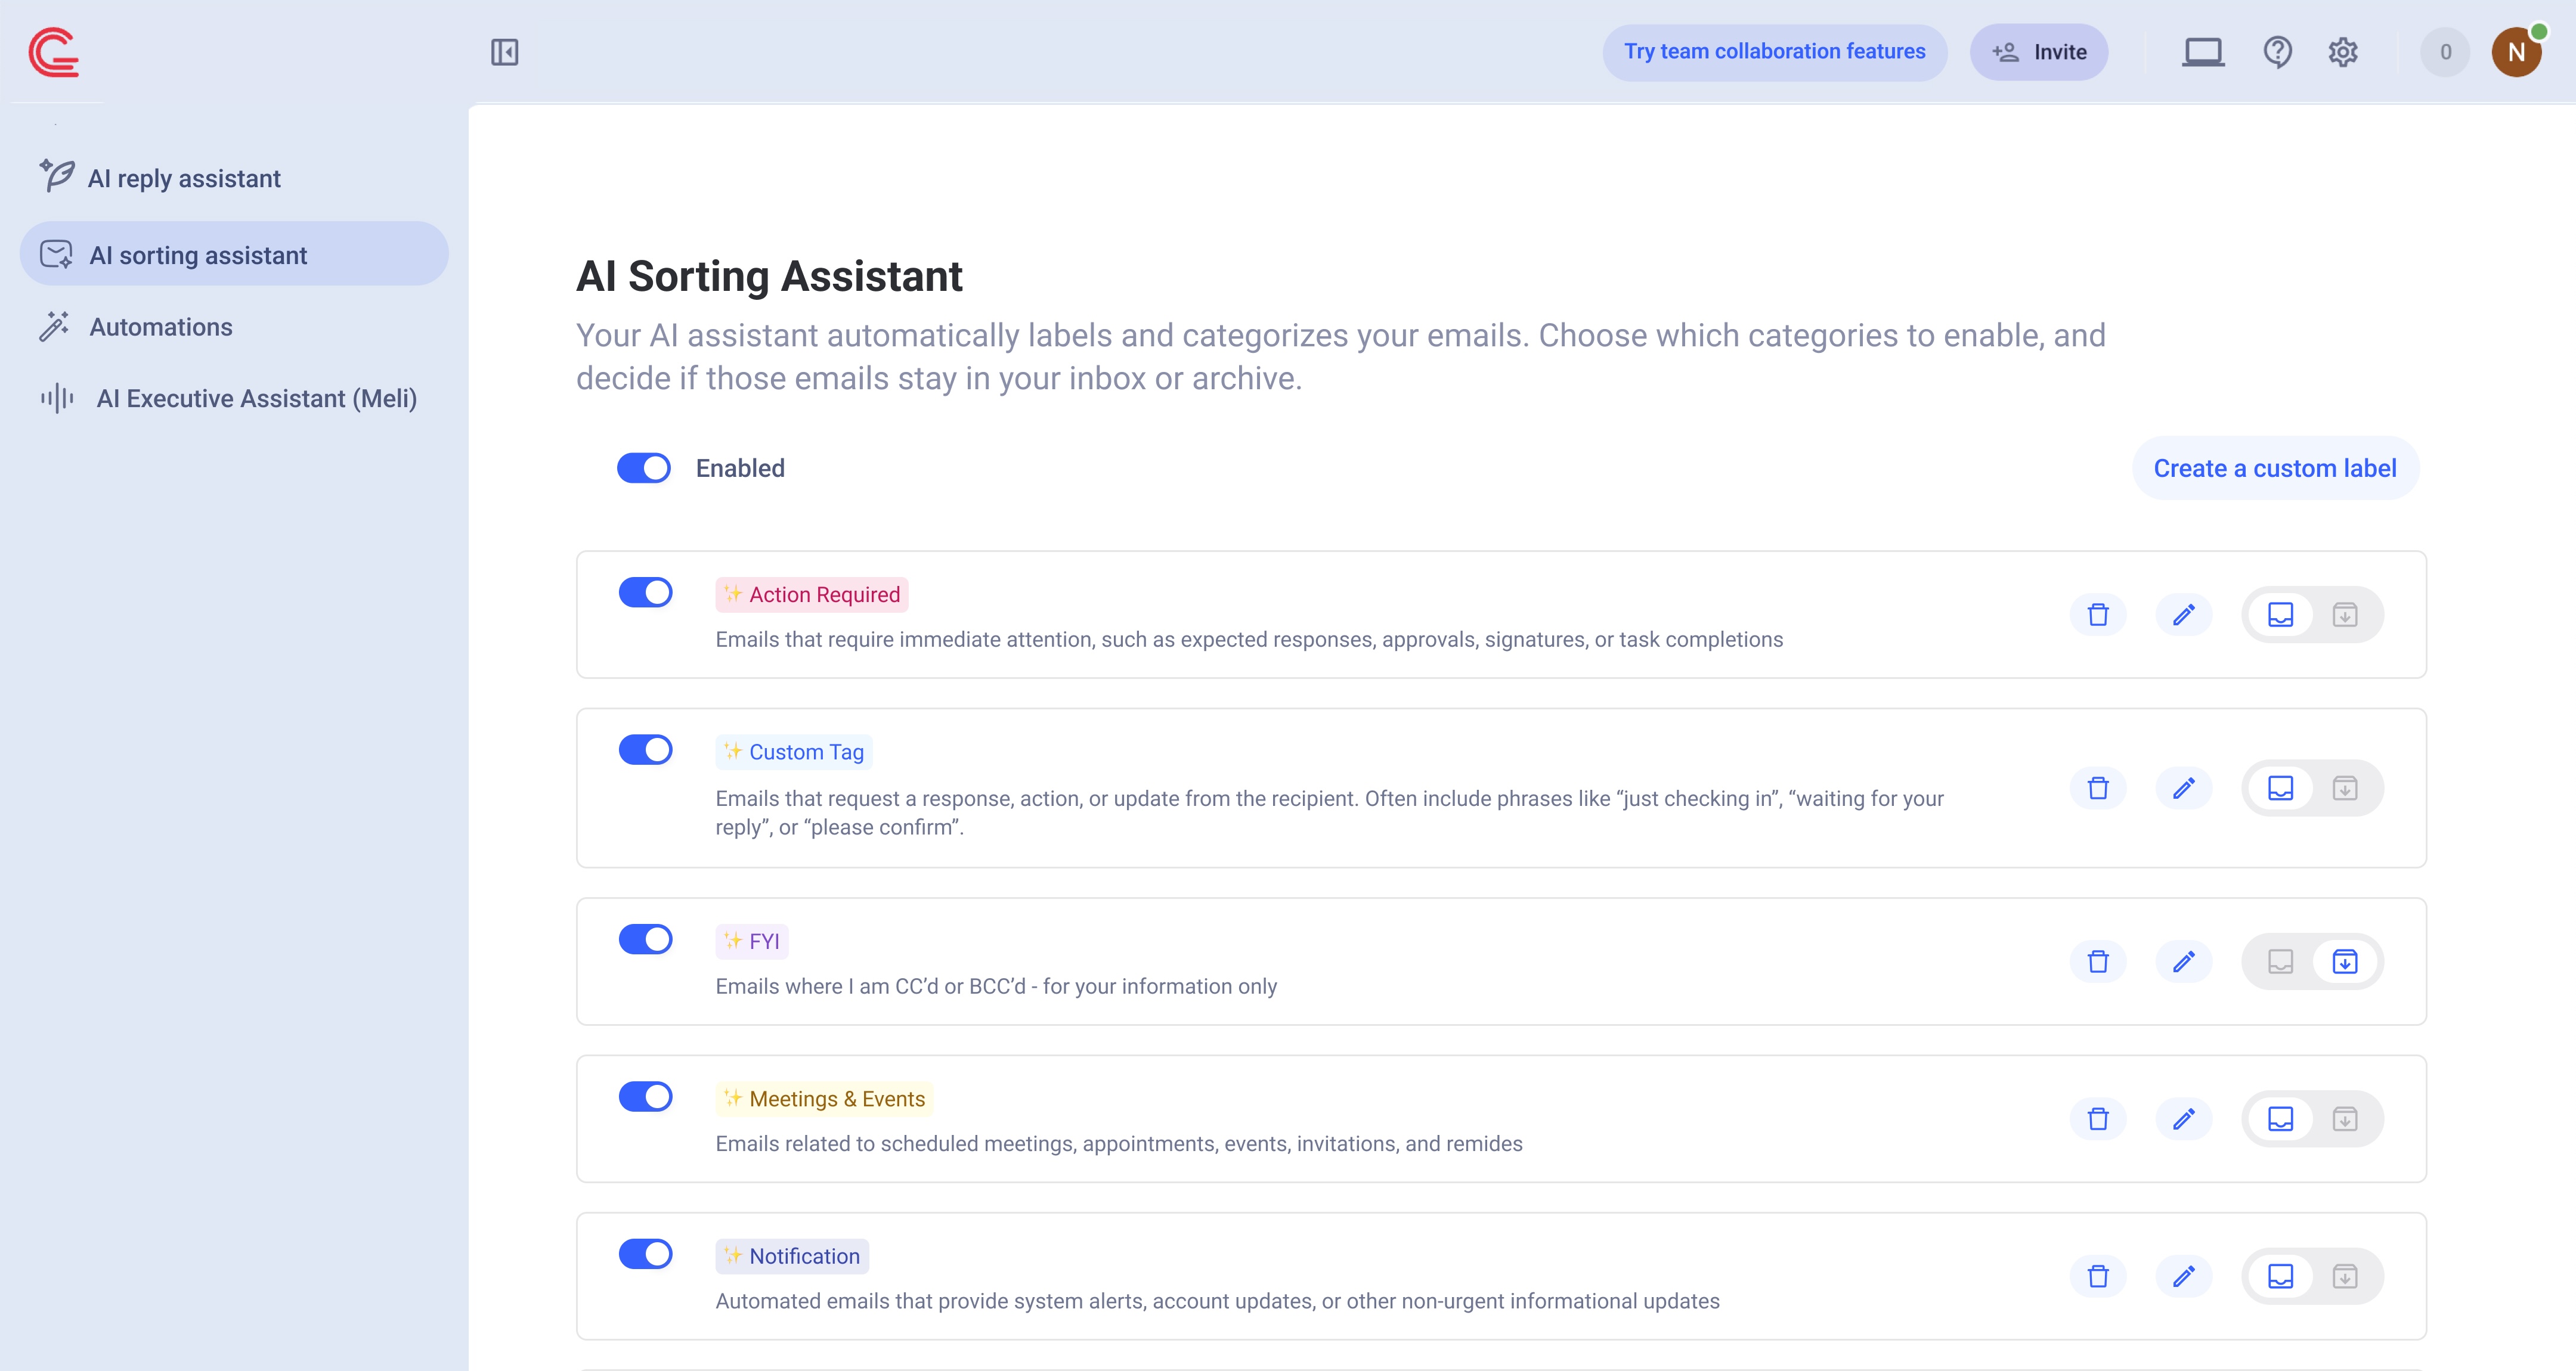Delete the FYI label

(x=2098, y=962)
